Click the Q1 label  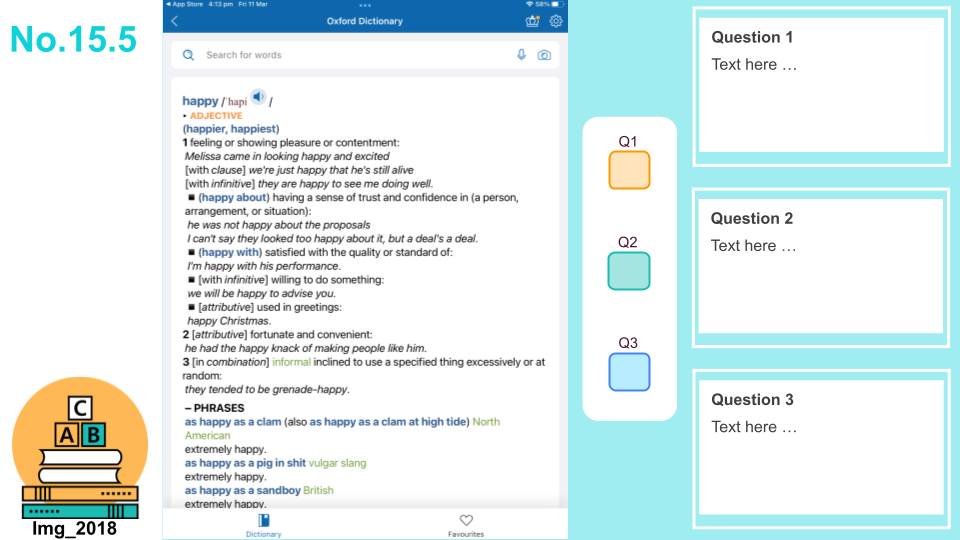(x=628, y=141)
